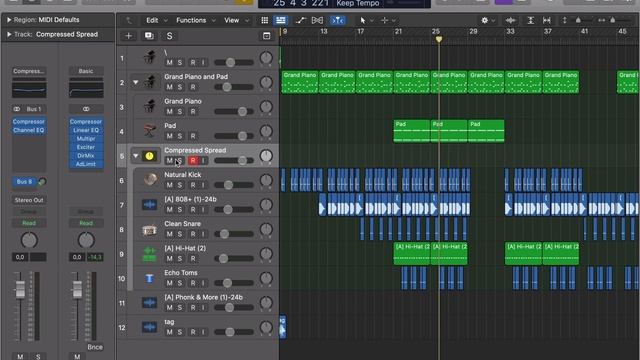Click the Keep Tempo display menu
Image resolution: width=640 pixels, height=360 pixels.
tap(358, 3)
